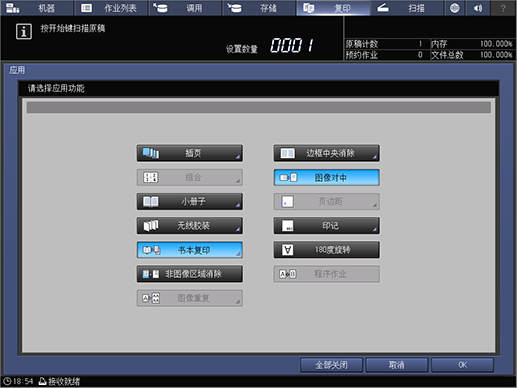Viewport: 517px width, 388px height.
Task: Click the 内存 memory percentage value
Action: (496, 44)
